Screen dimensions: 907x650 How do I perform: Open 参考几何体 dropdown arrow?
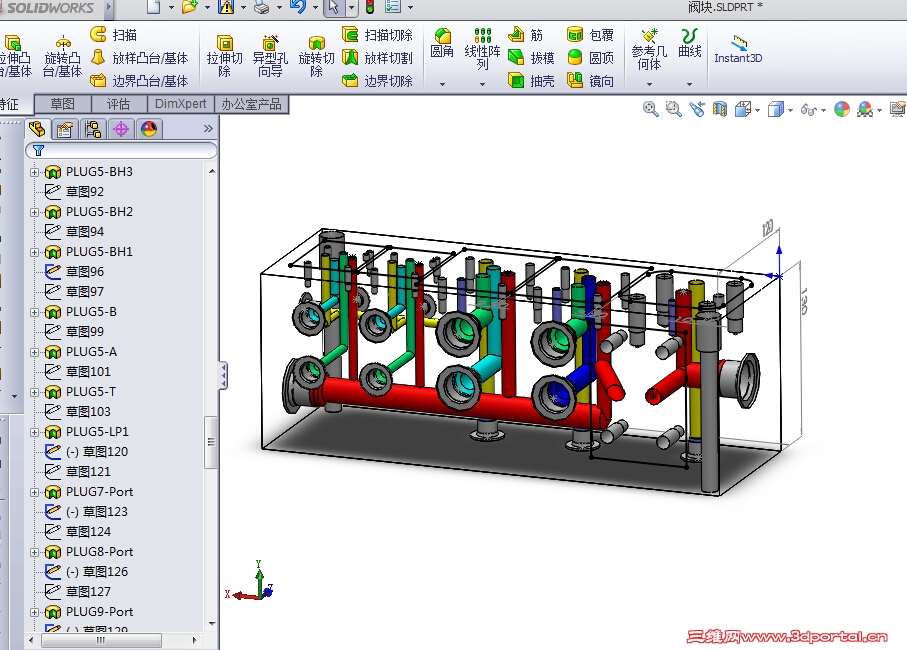649,84
